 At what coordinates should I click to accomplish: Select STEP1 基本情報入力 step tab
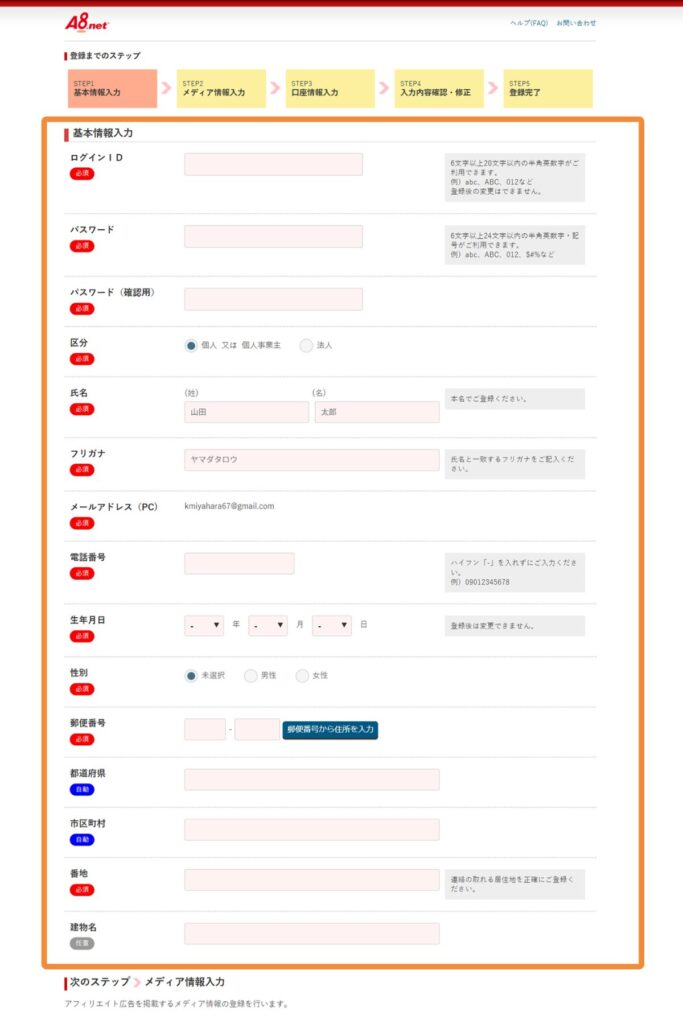[x=112, y=88]
